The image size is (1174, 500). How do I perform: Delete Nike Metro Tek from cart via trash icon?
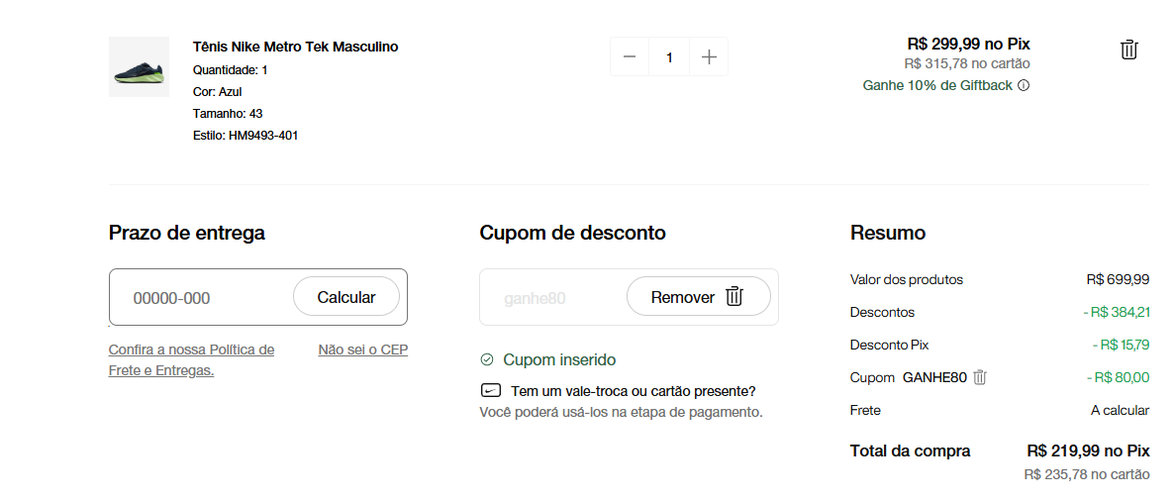pyautogui.click(x=1128, y=50)
